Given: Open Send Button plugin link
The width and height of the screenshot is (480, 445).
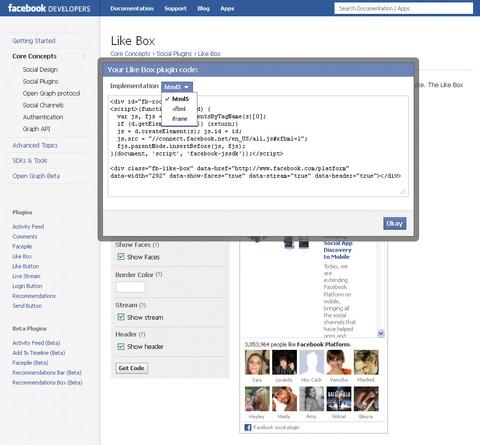Looking at the screenshot, I should pos(27,306).
